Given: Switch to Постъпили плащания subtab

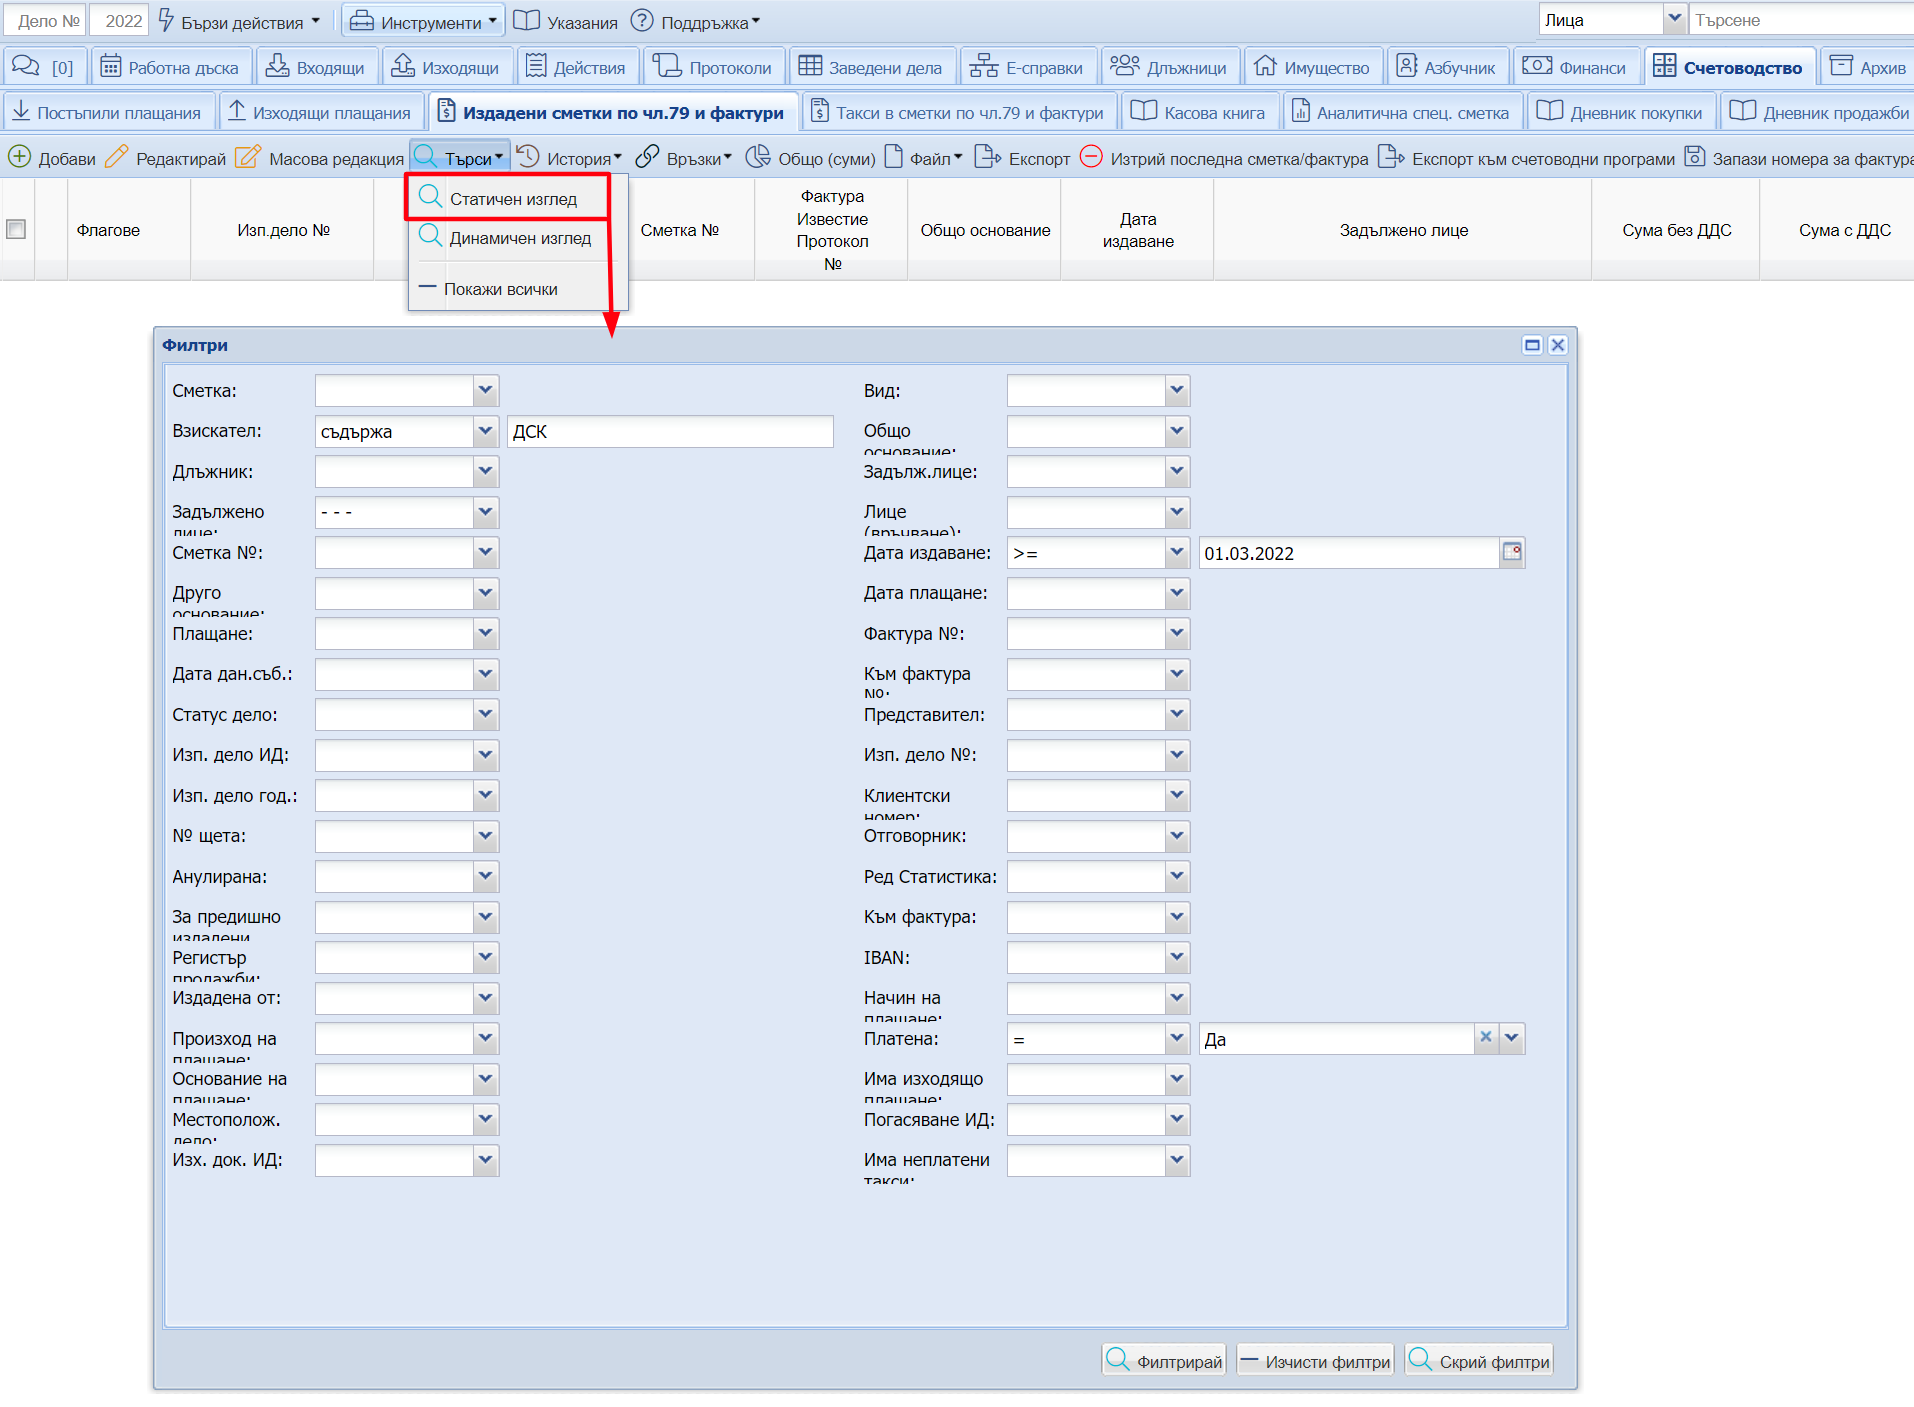Looking at the screenshot, I should [107, 112].
